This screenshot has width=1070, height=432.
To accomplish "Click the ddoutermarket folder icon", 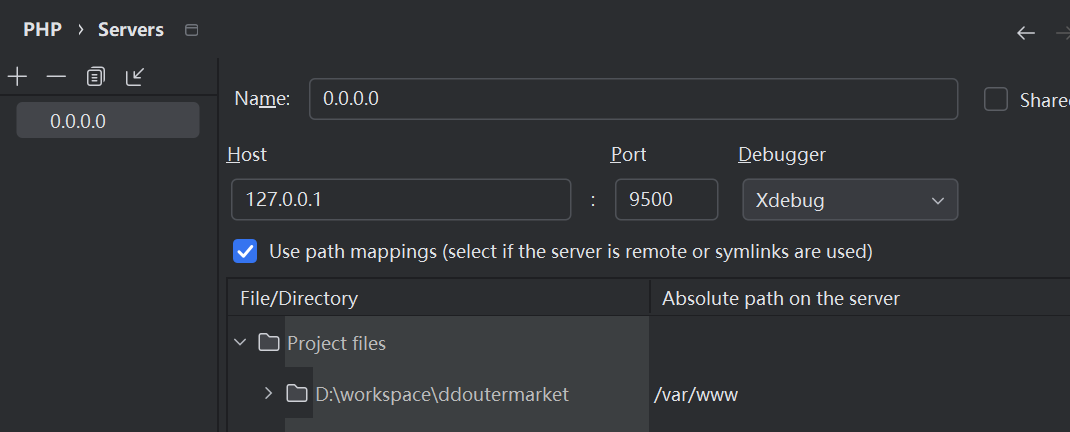I will [x=296, y=393].
